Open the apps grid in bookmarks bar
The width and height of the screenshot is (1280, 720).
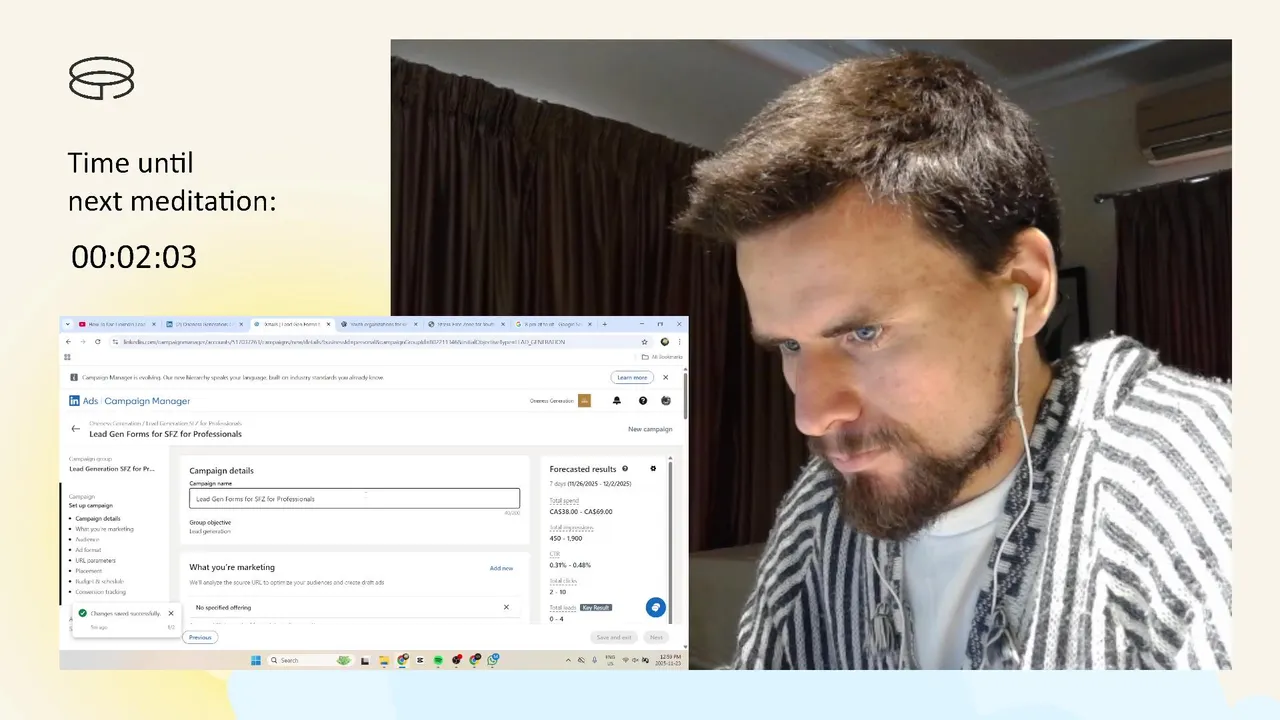pyautogui.click(x=67, y=357)
